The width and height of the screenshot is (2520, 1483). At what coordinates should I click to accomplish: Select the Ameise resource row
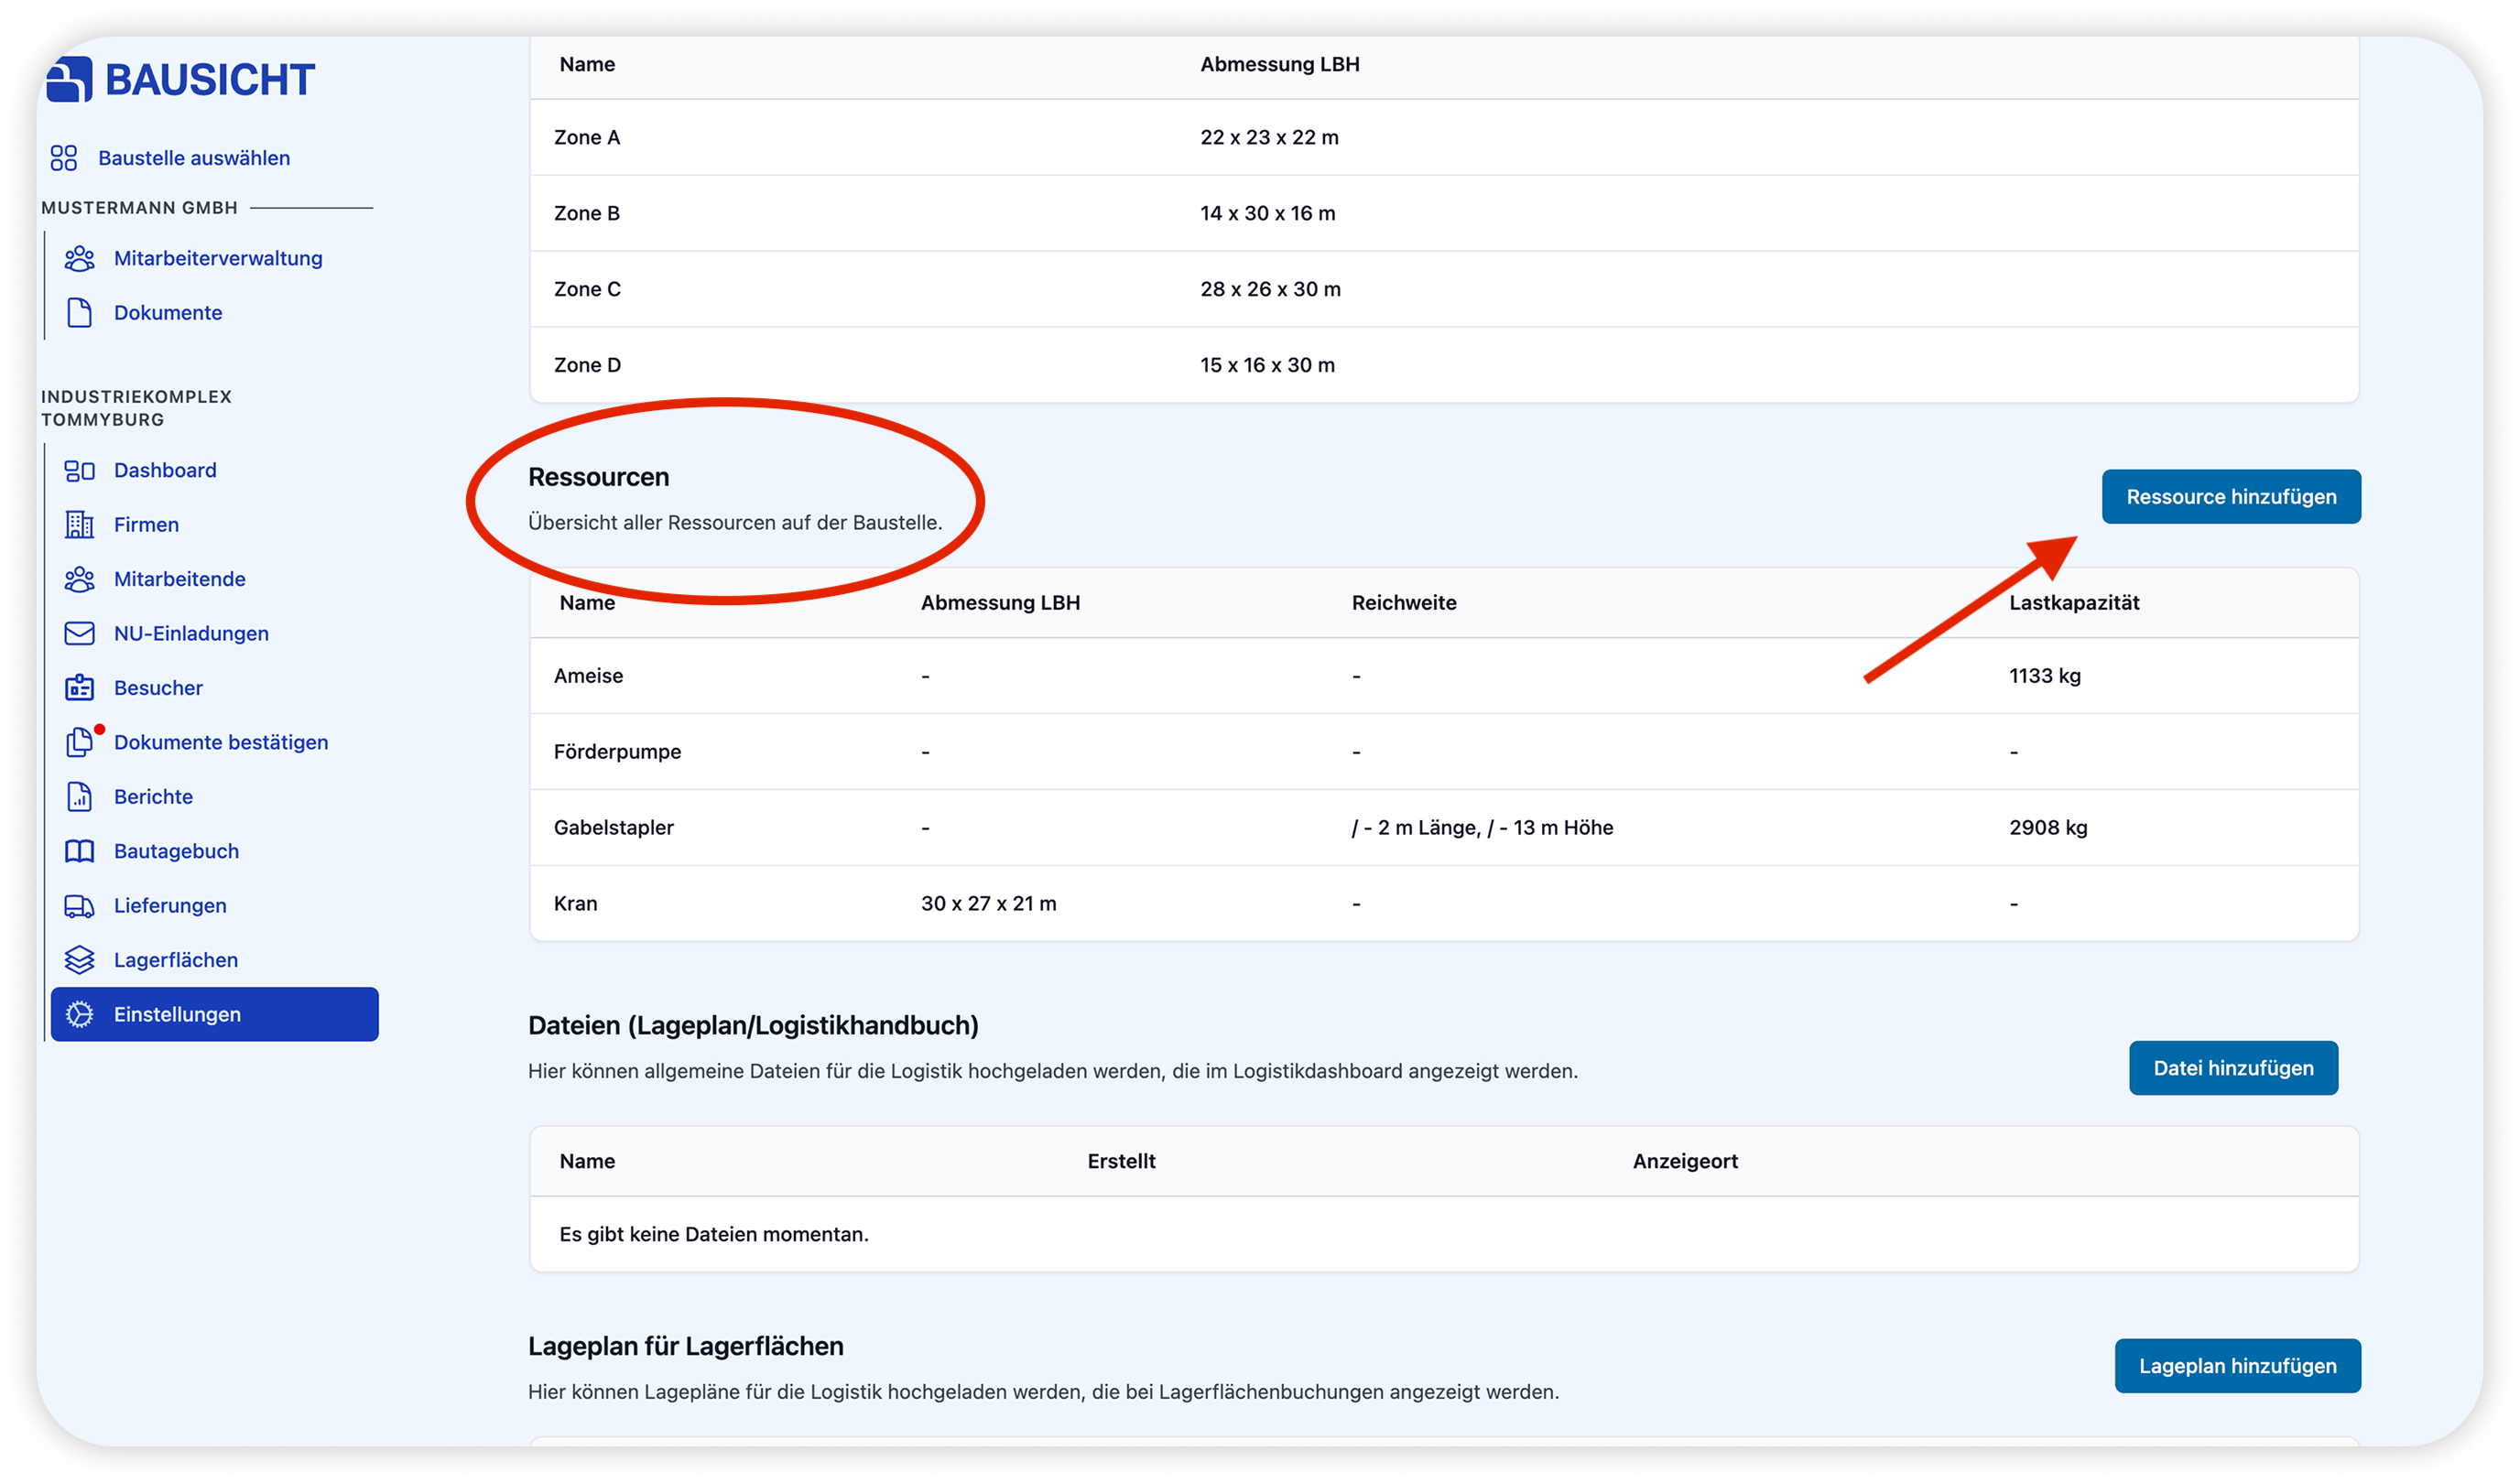pos(1444,676)
